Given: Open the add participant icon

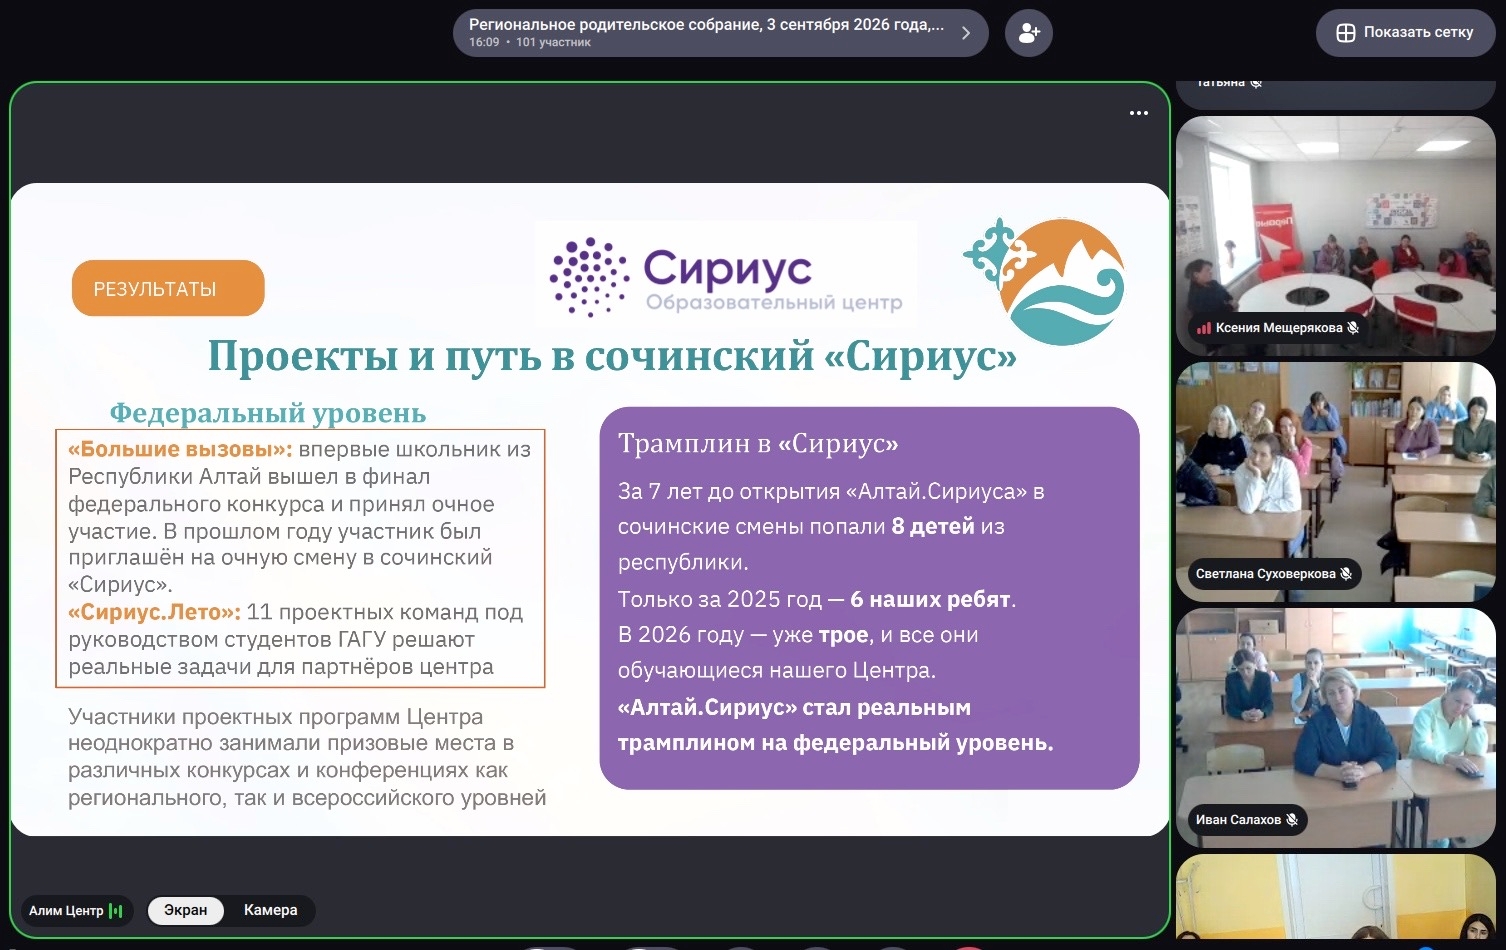Looking at the screenshot, I should pos(1028,33).
